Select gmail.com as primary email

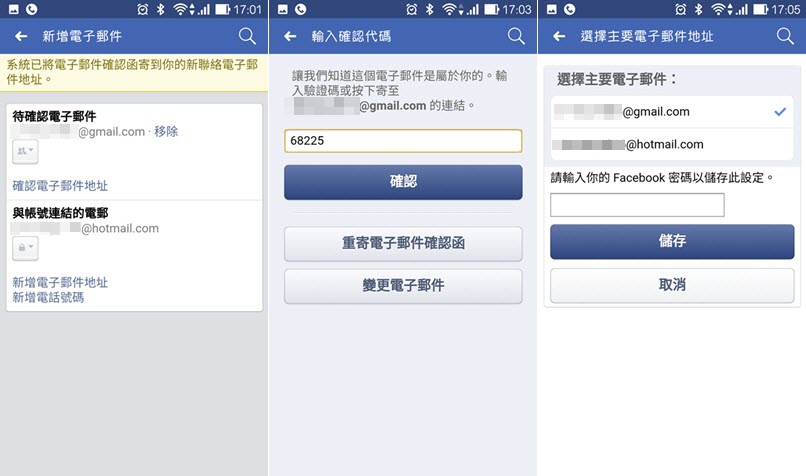[672, 112]
